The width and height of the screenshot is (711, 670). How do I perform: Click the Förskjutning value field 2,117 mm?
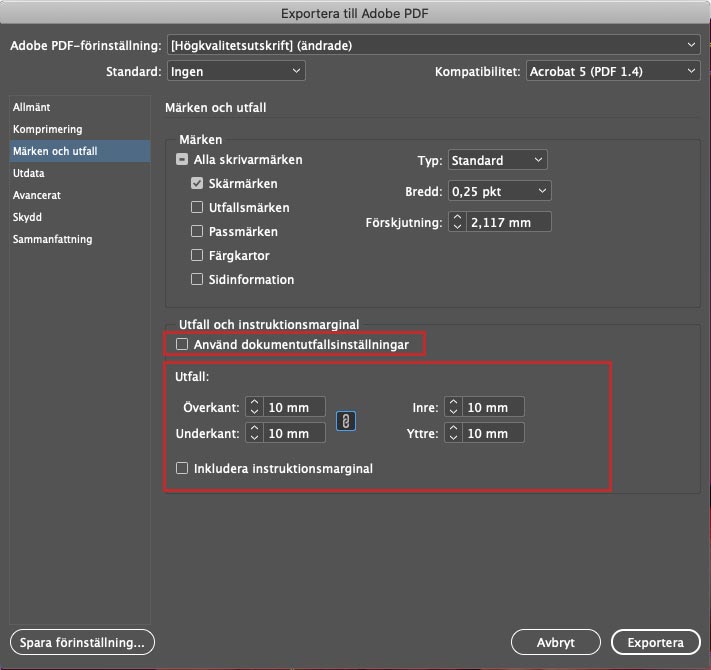coord(508,222)
